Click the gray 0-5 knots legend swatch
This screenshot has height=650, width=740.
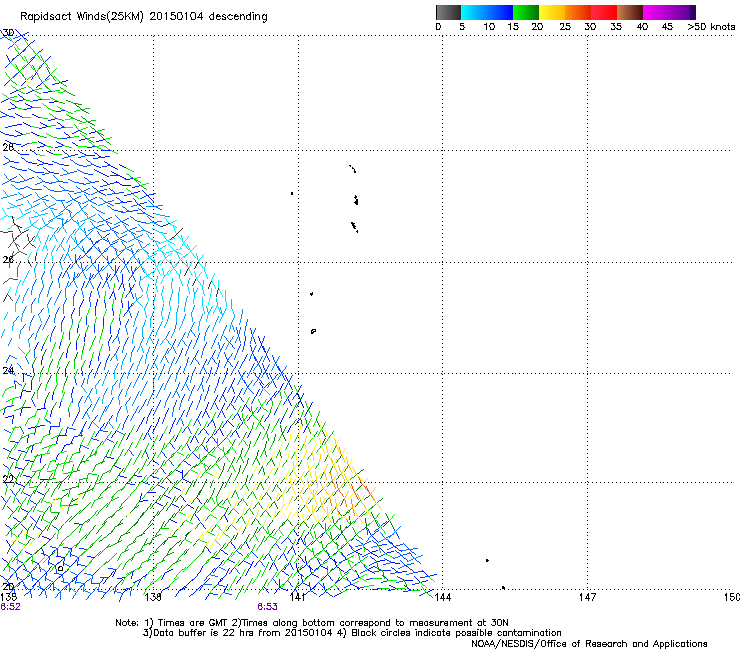[x=448, y=12]
